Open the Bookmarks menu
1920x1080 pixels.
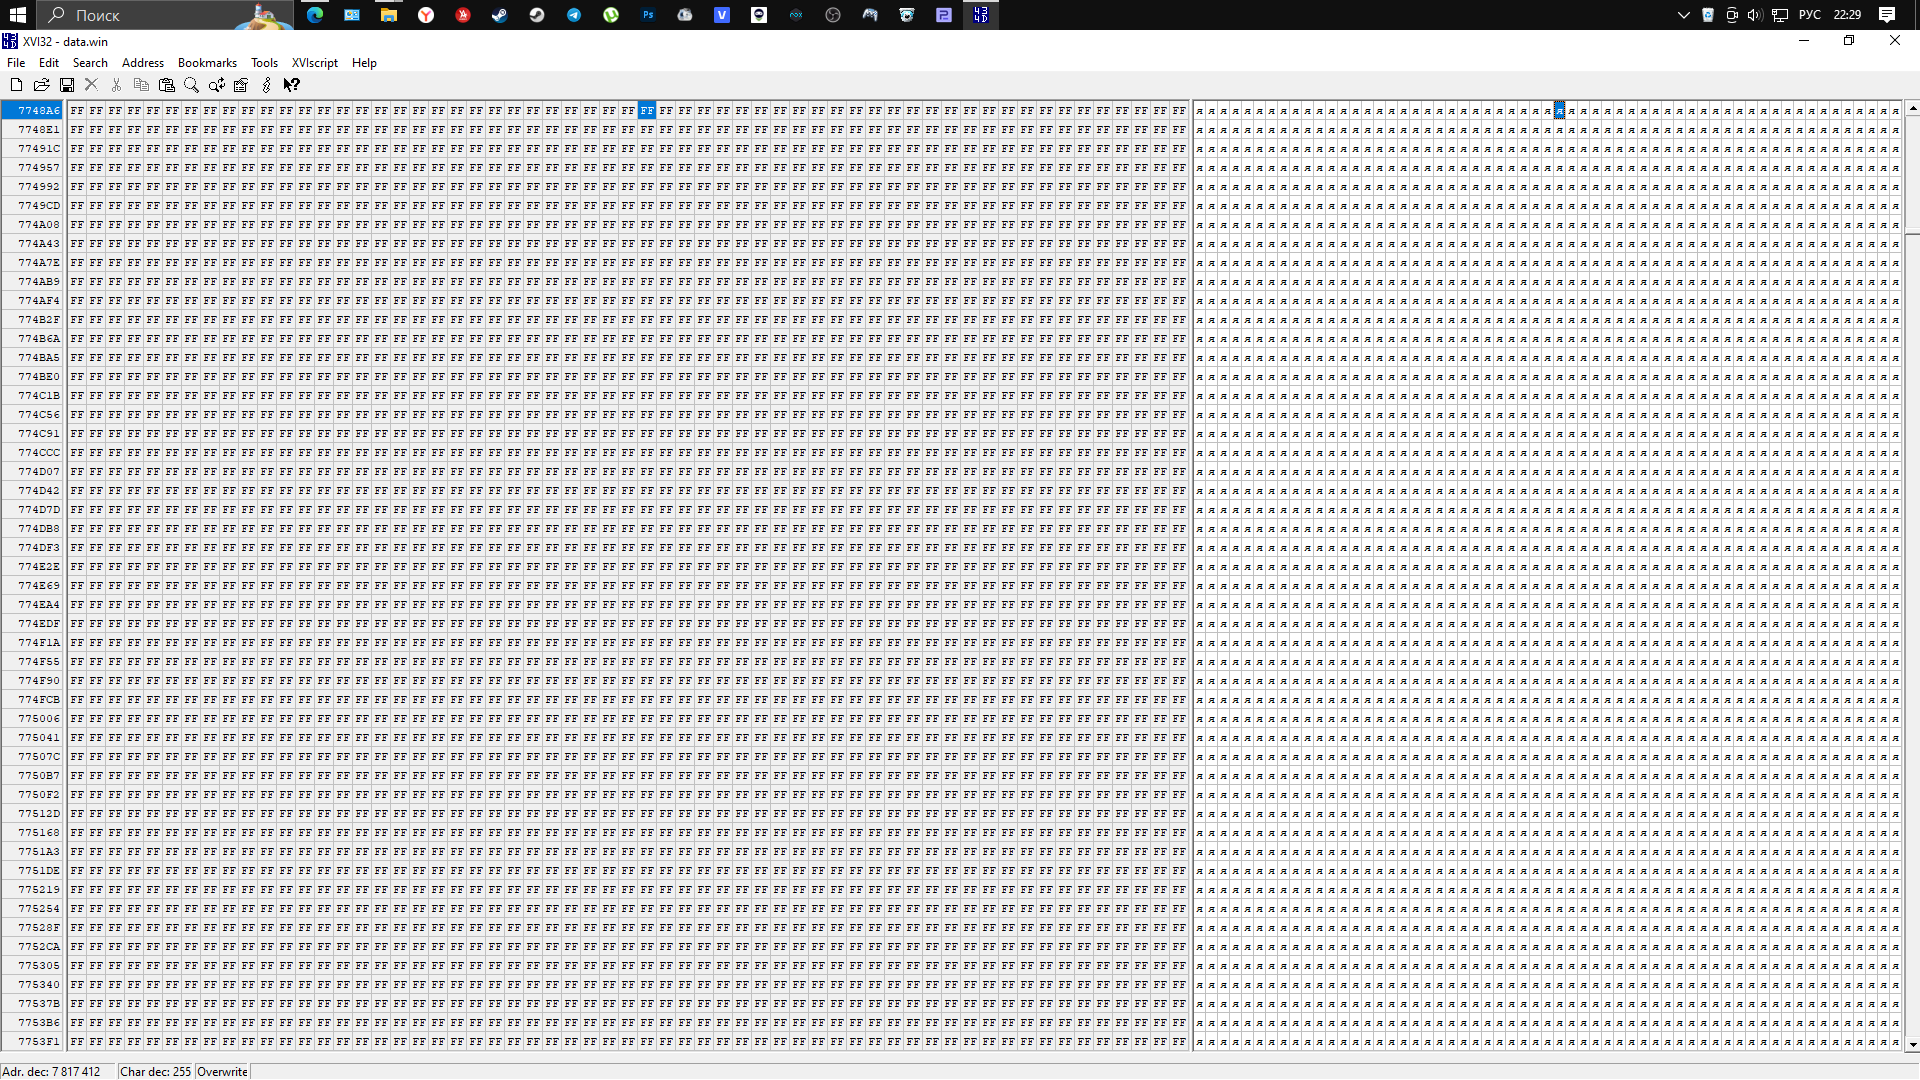tap(207, 63)
